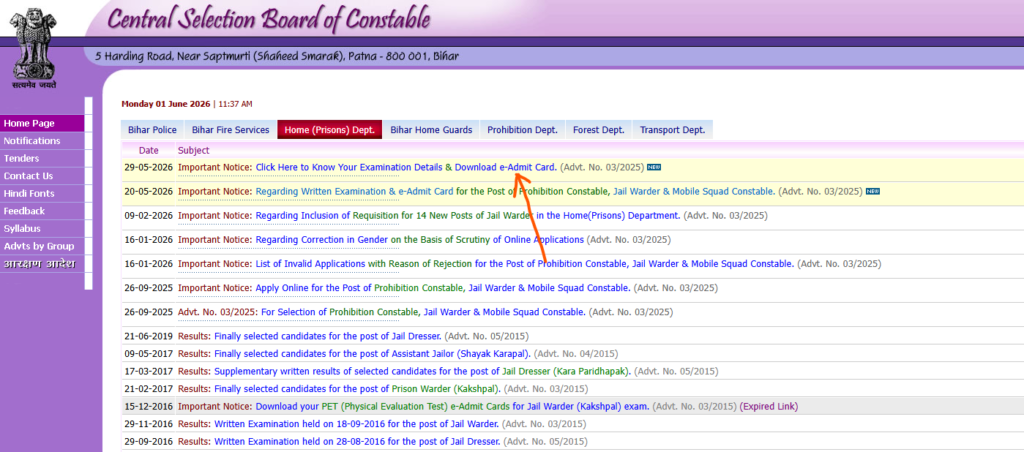Click NEW badge on 29-05-2026 notice
The height and width of the screenshot is (452, 1024).
coord(654,167)
